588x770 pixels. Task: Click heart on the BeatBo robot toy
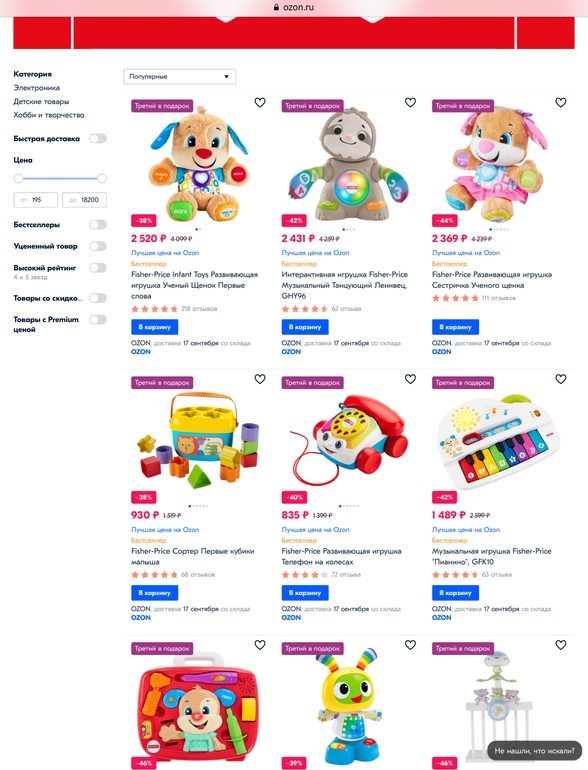click(410, 645)
